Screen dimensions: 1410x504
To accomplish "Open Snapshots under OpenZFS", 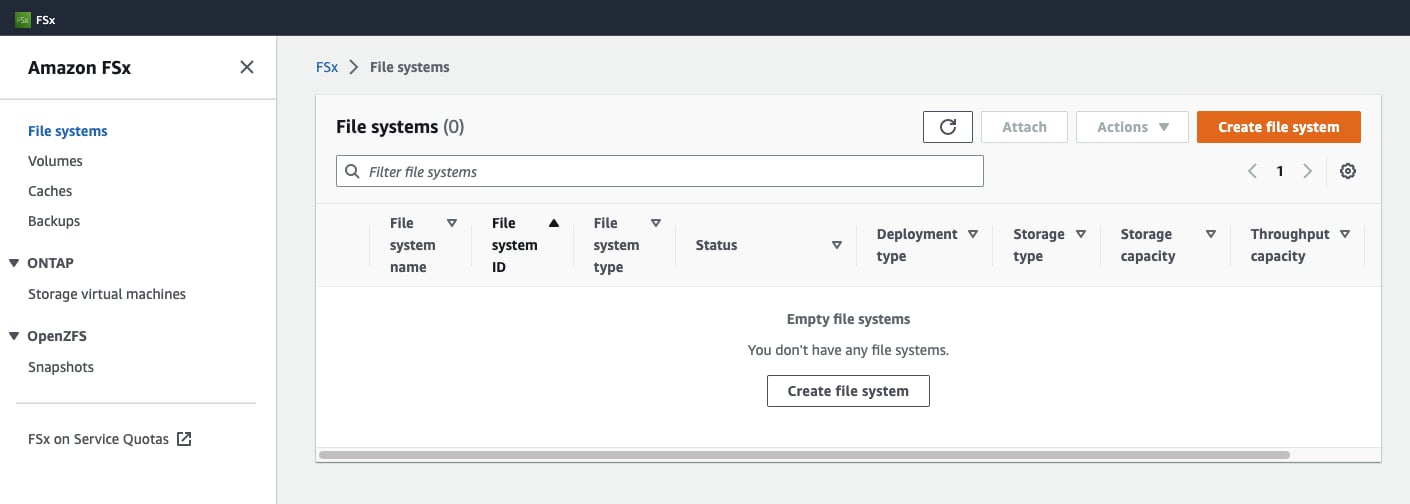I will 61,367.
